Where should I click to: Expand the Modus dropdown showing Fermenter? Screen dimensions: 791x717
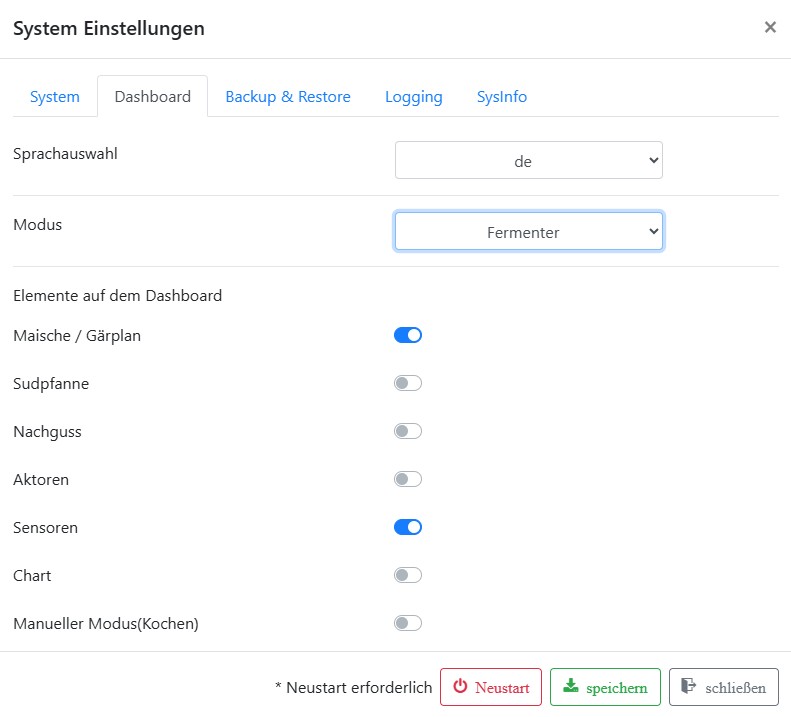click(x=528, y=231)
